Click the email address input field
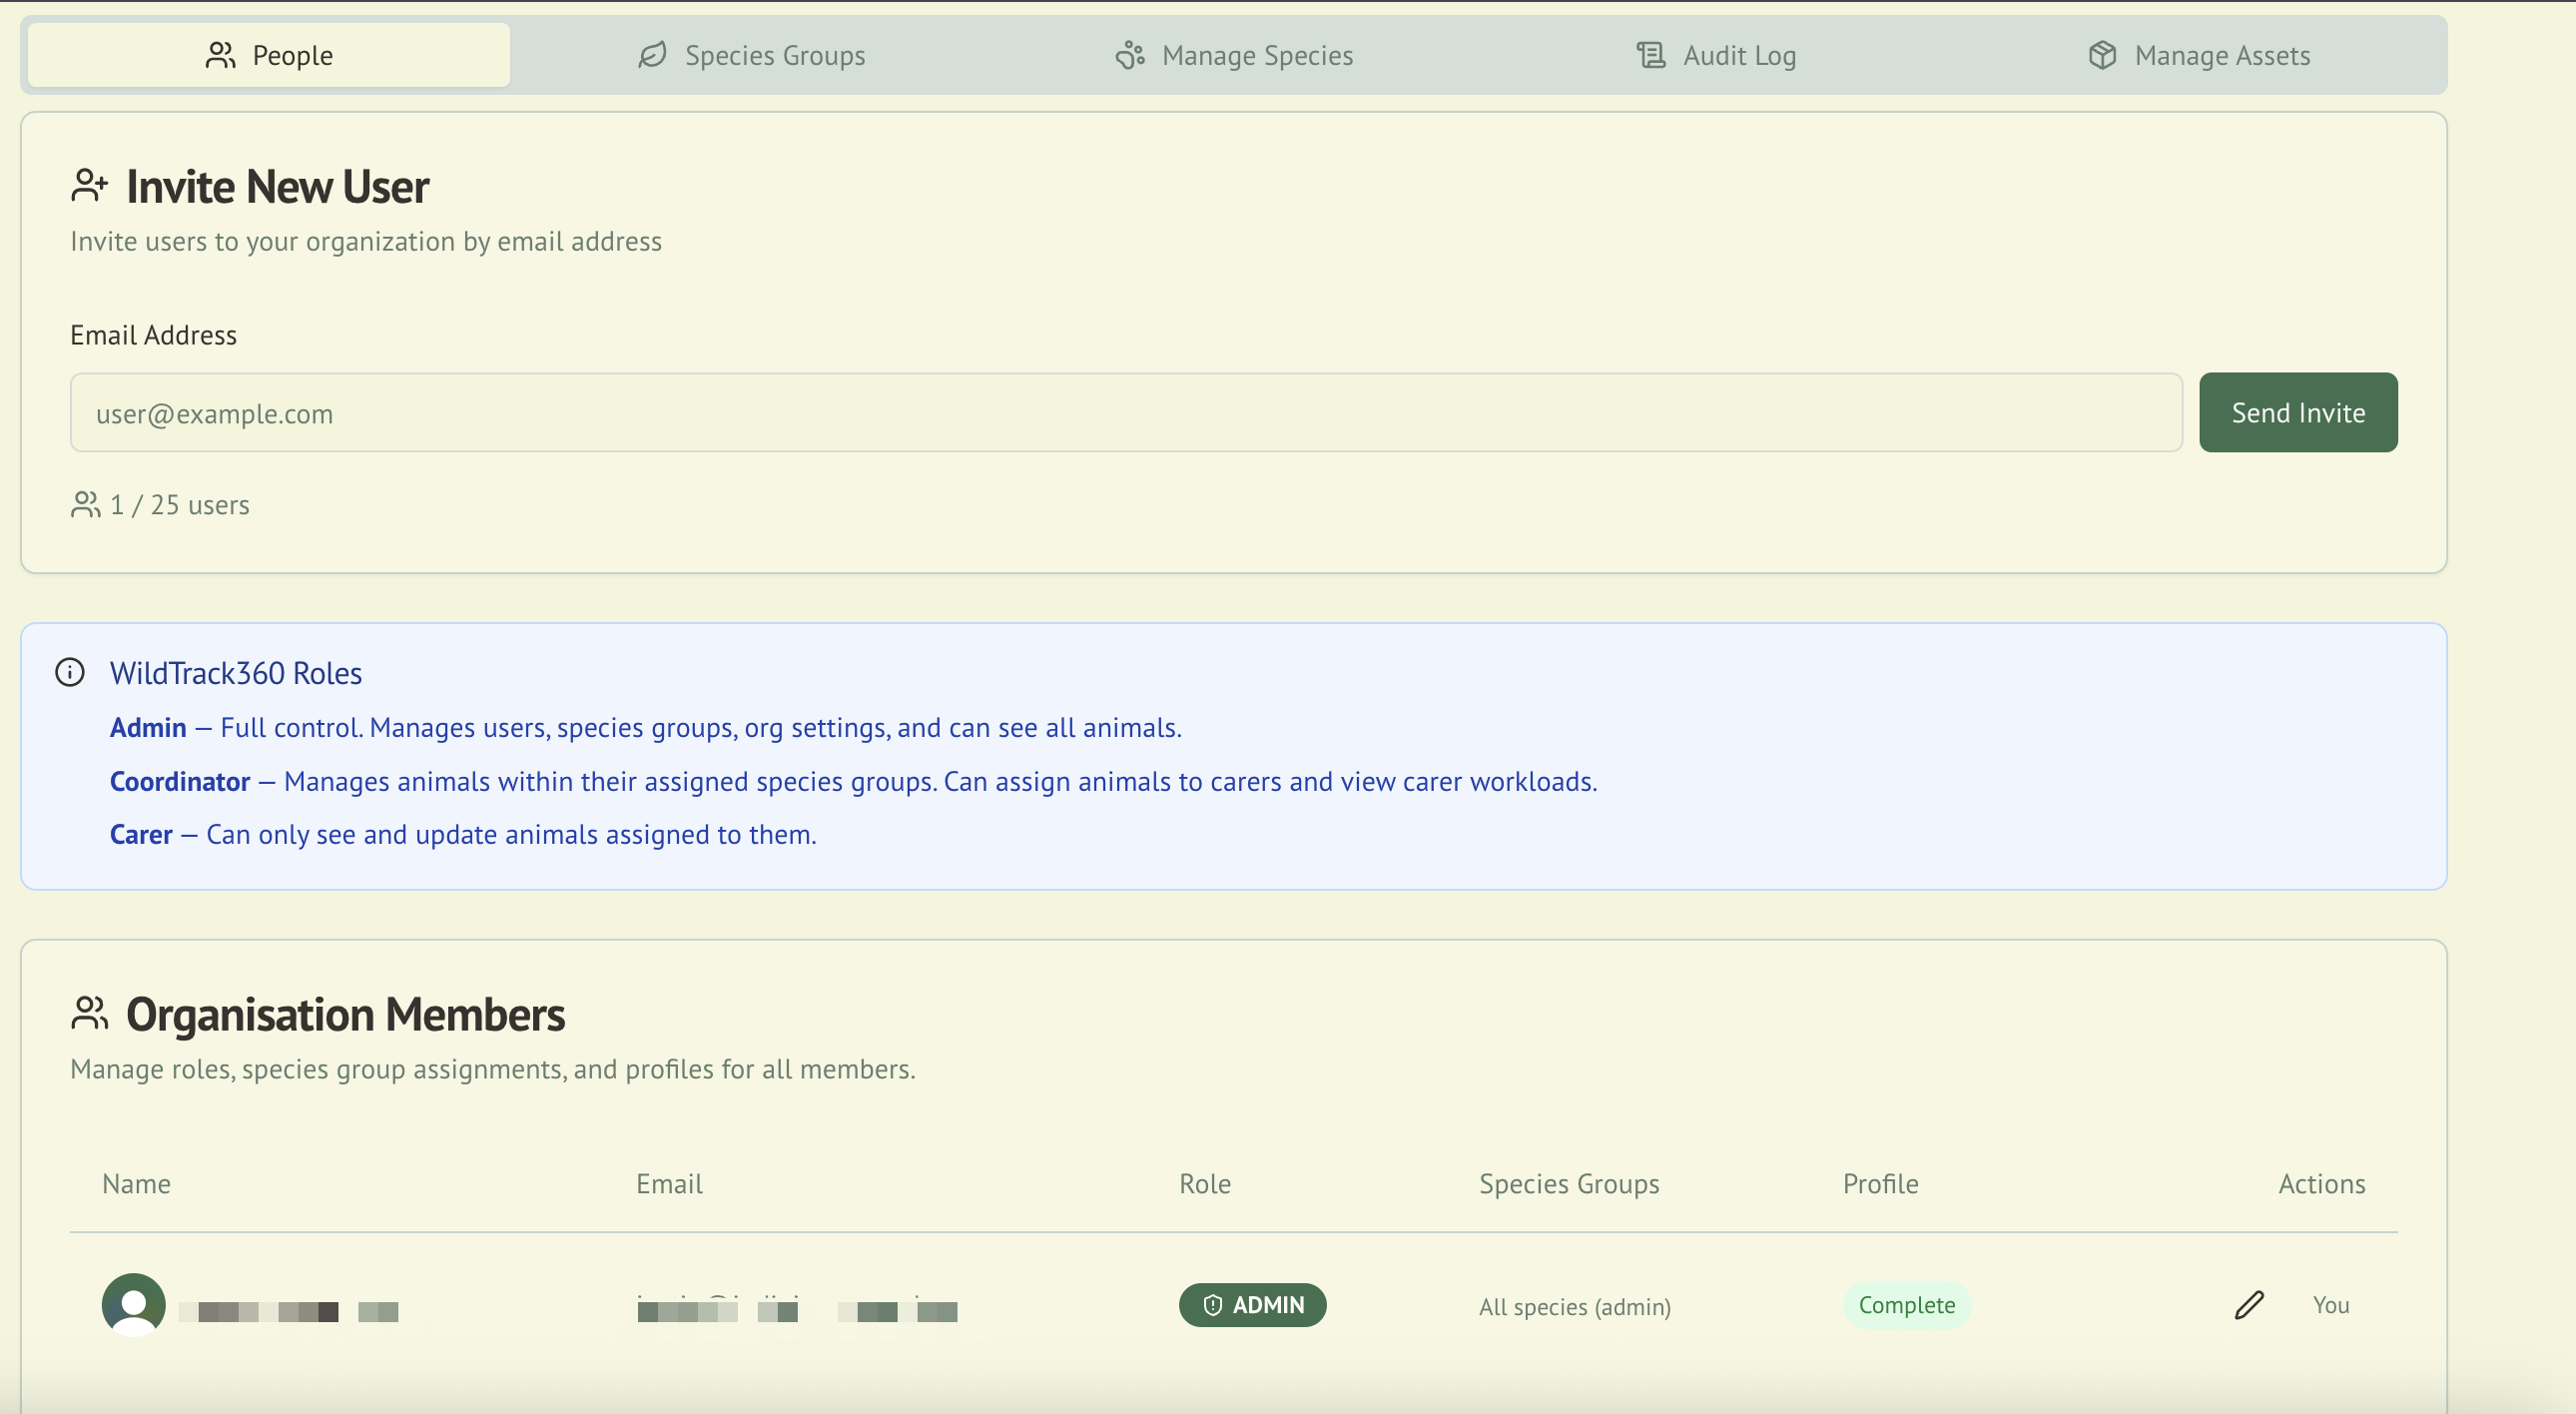Viewport: 2576px width, 1414px height. (1125, 412)
